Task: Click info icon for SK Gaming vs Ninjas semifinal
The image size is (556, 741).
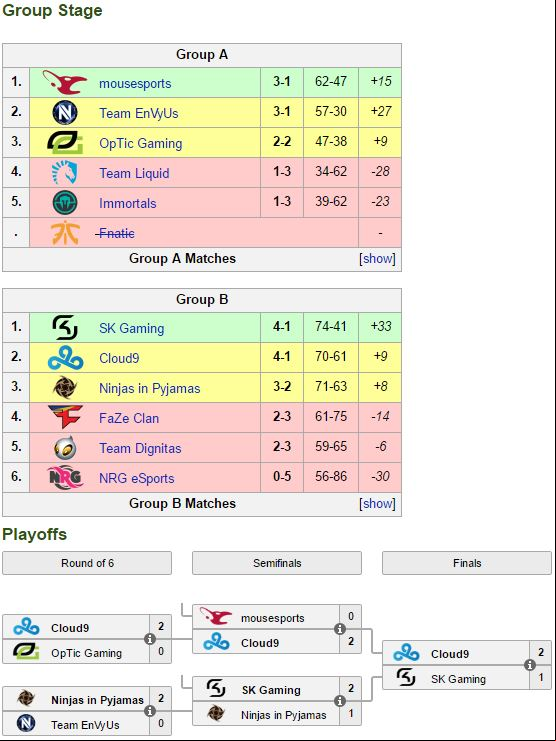Action: [x=340, y=701]
